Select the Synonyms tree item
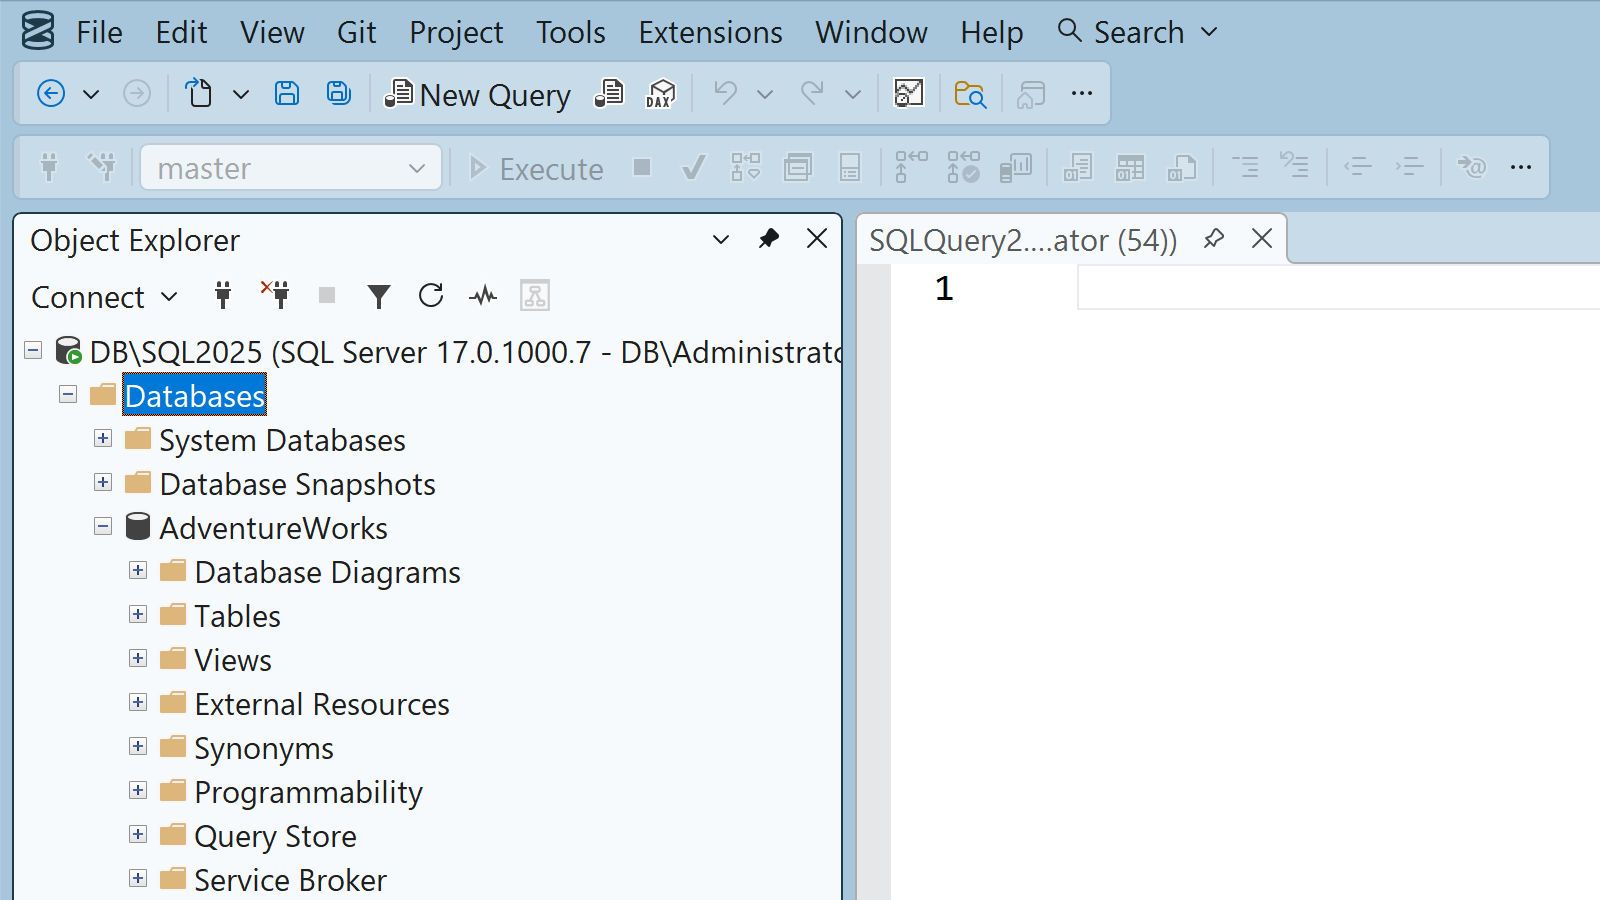This screenshot has width=1600, height=900. point(264,748)
